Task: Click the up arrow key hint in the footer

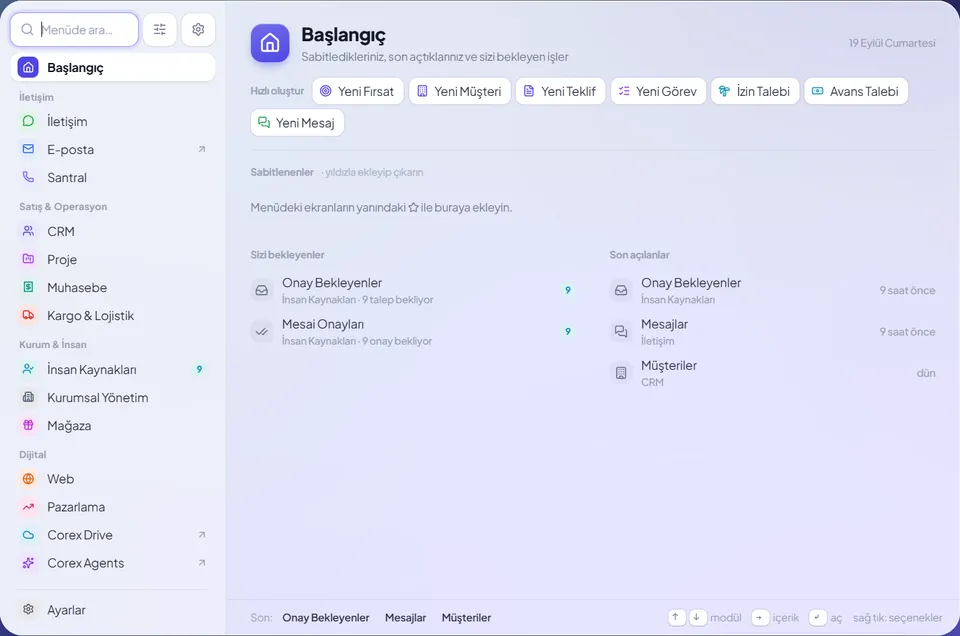Action: [x=676, y=617]
